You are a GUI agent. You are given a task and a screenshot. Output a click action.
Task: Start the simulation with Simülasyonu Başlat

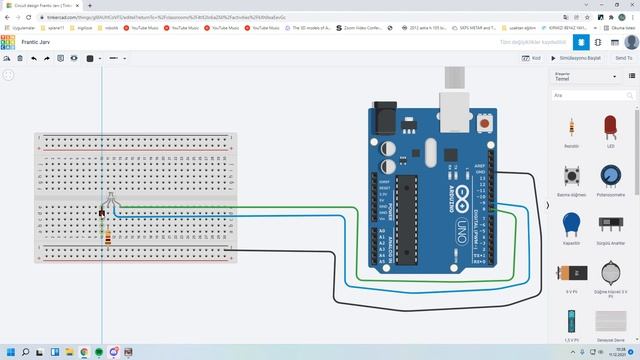[x=576, y=58]
